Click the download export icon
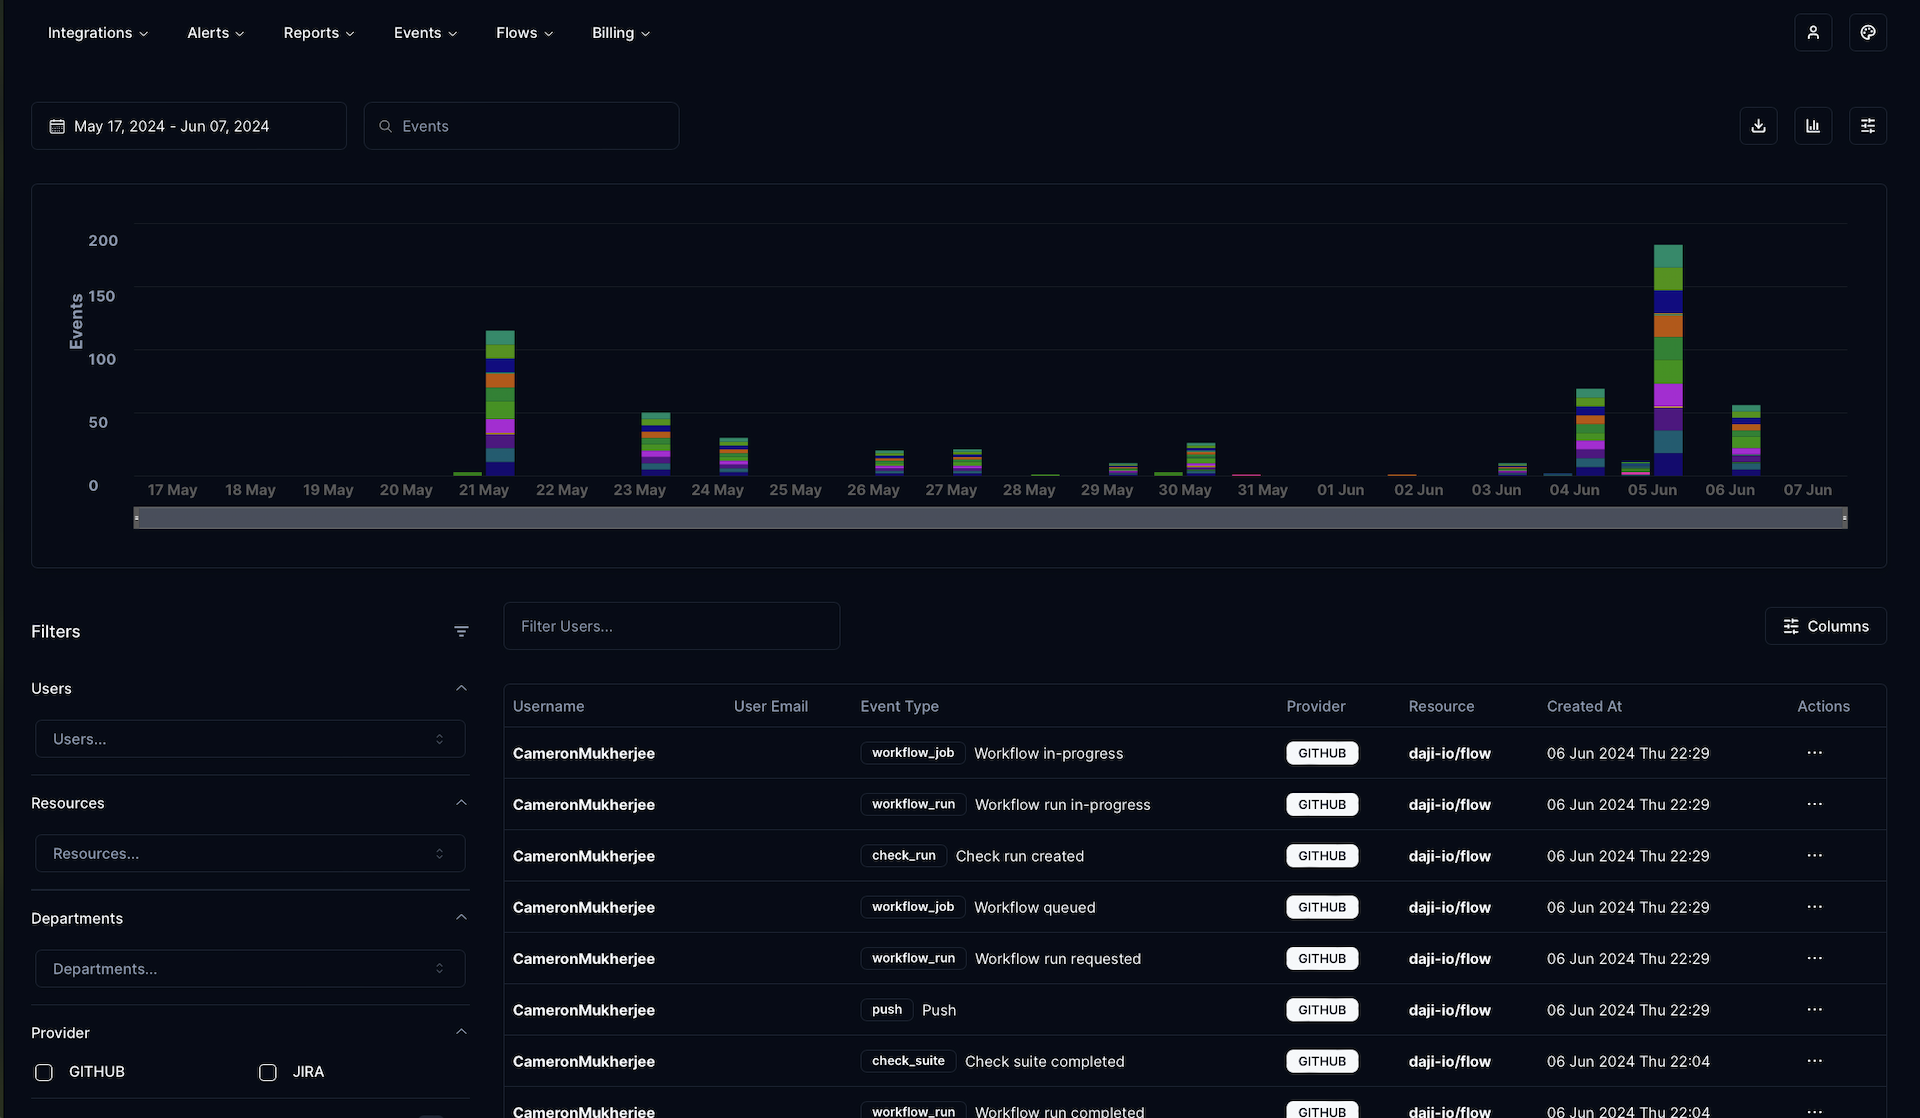Image resolution: width=1920 pixels, height=1118 pixels. [x=1758, y=126]
